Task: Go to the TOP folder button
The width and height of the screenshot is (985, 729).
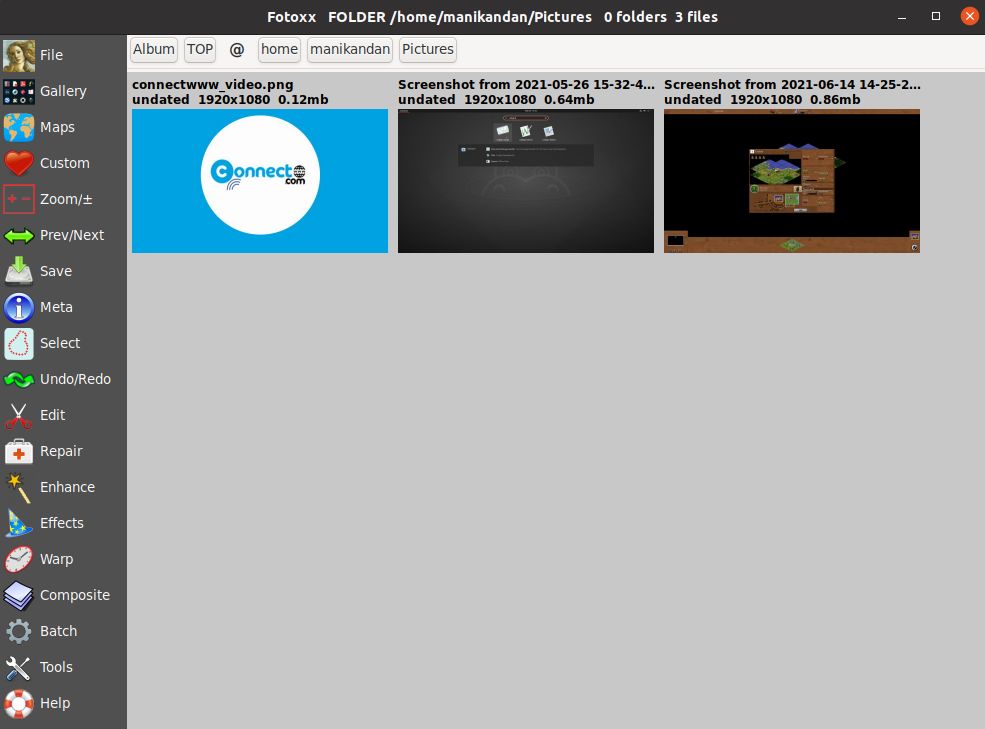Action: click(200, 50)
